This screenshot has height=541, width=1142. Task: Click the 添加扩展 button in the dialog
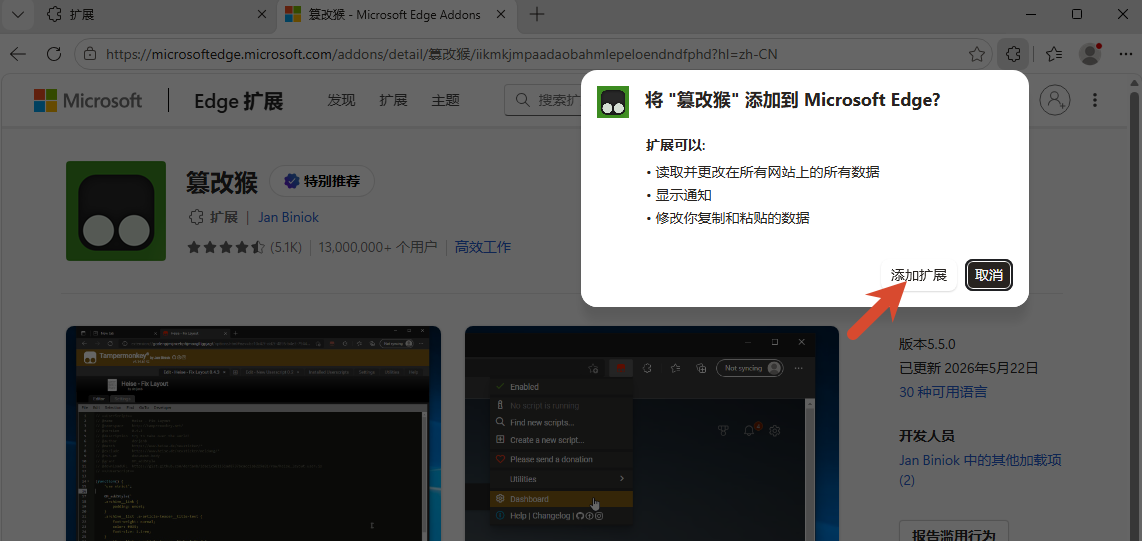pos(918,275)
